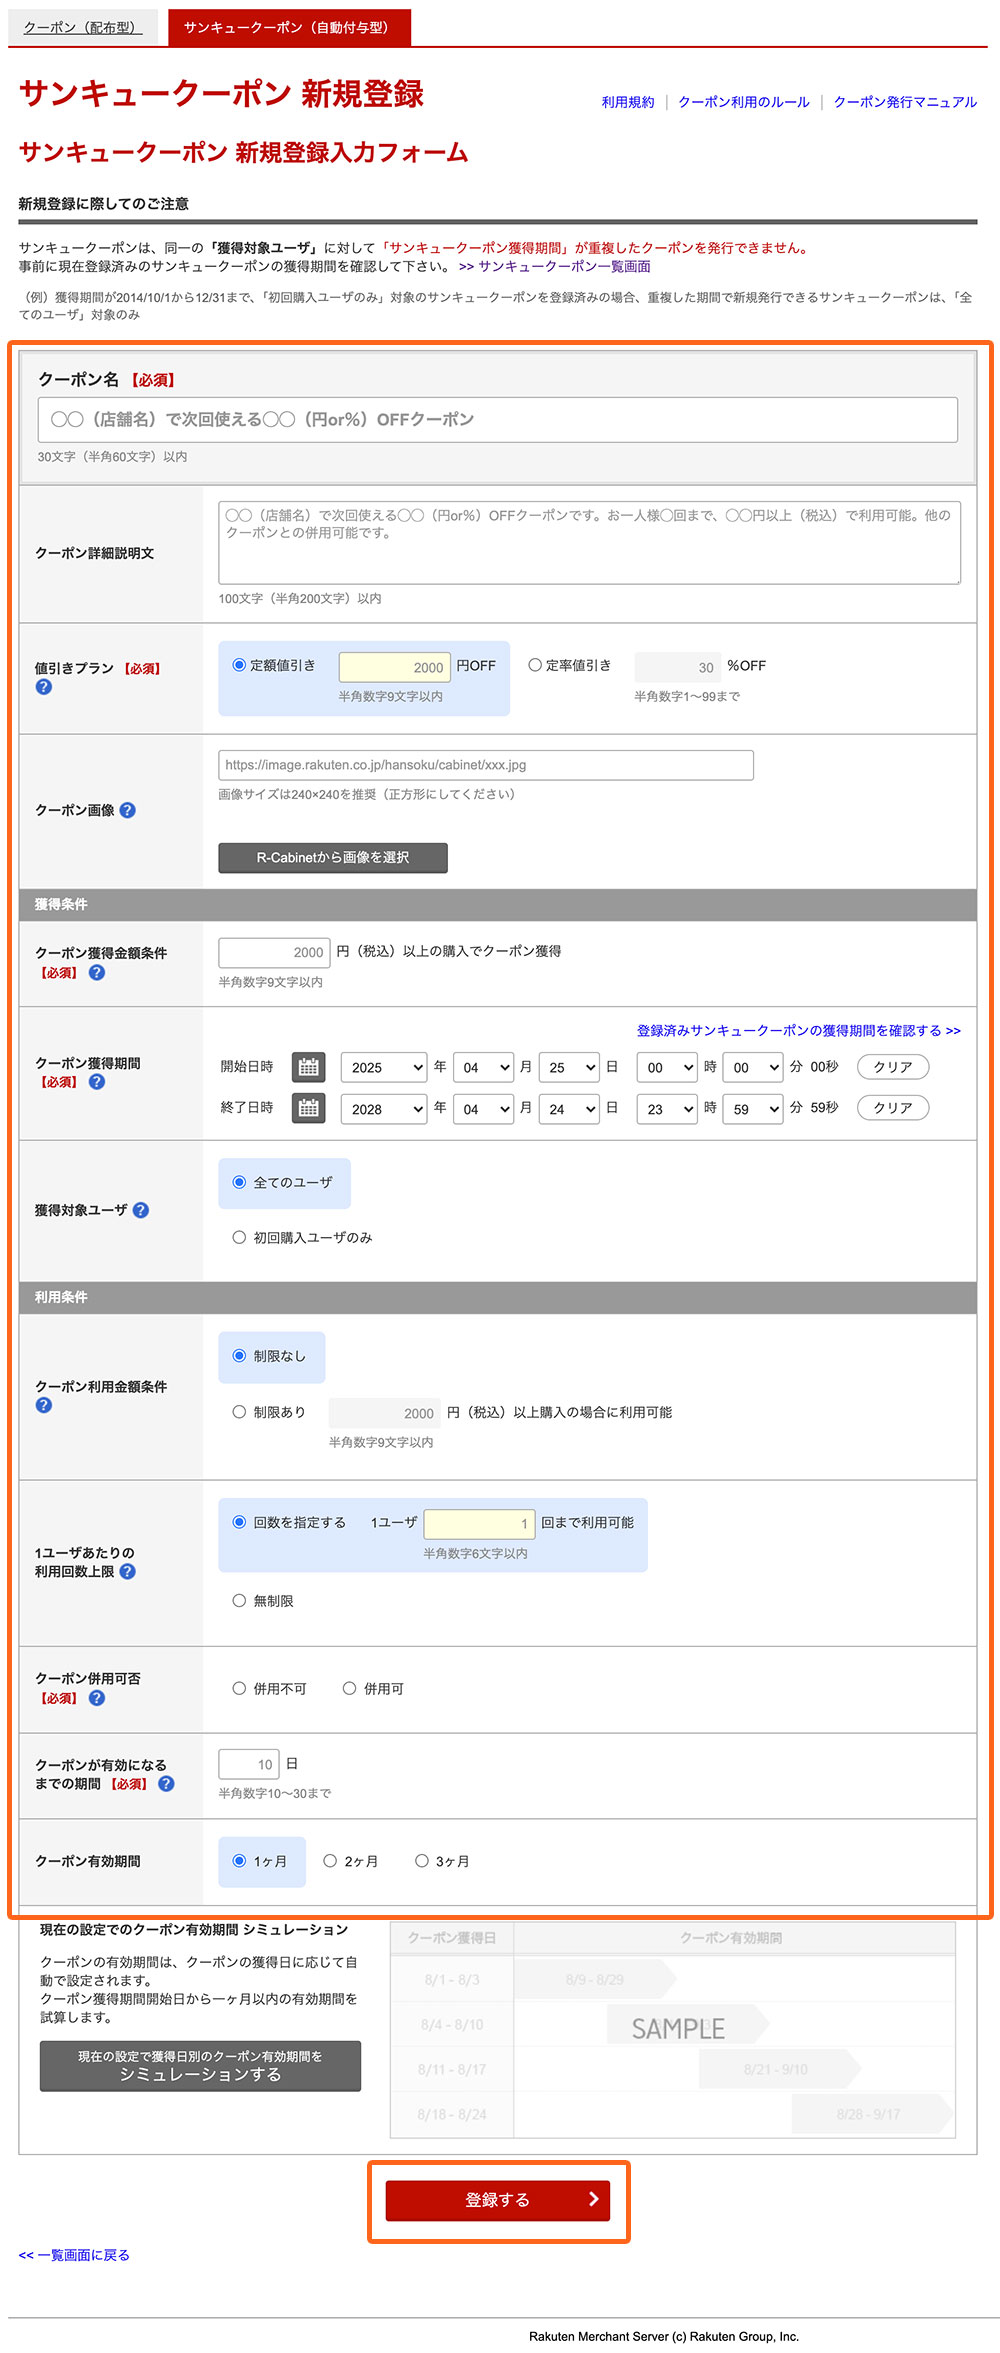Open help icon next to クーポン画像
Screen dimensions: 1000x2353
pos(127,810)
